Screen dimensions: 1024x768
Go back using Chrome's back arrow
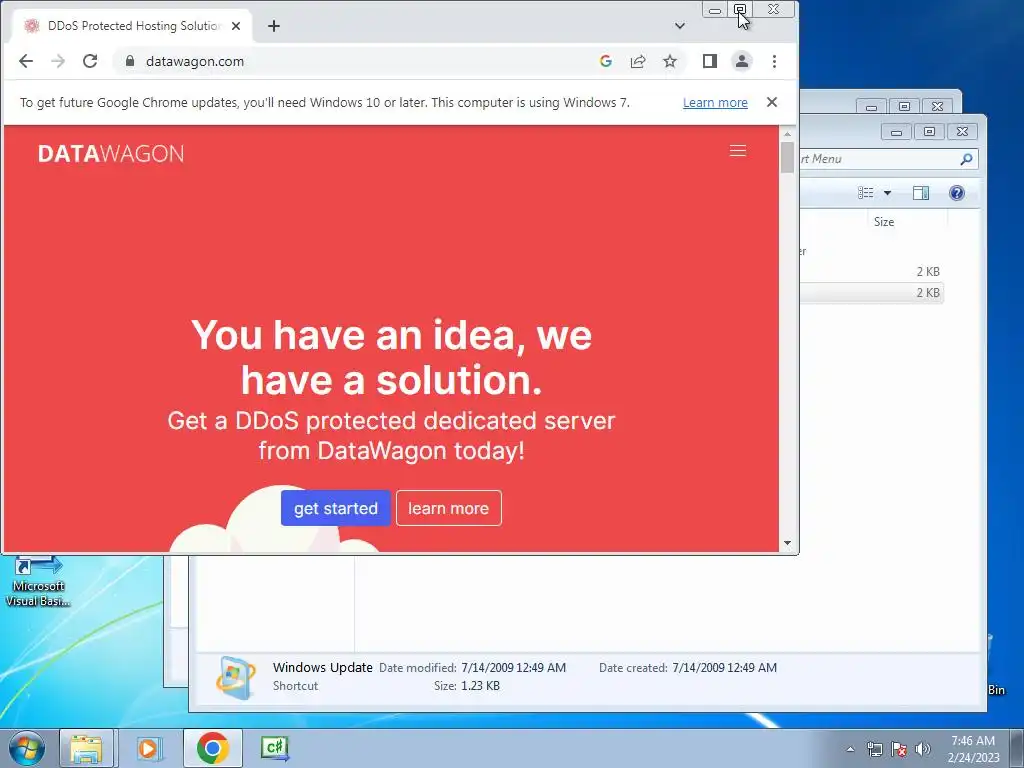click(26, 61)
